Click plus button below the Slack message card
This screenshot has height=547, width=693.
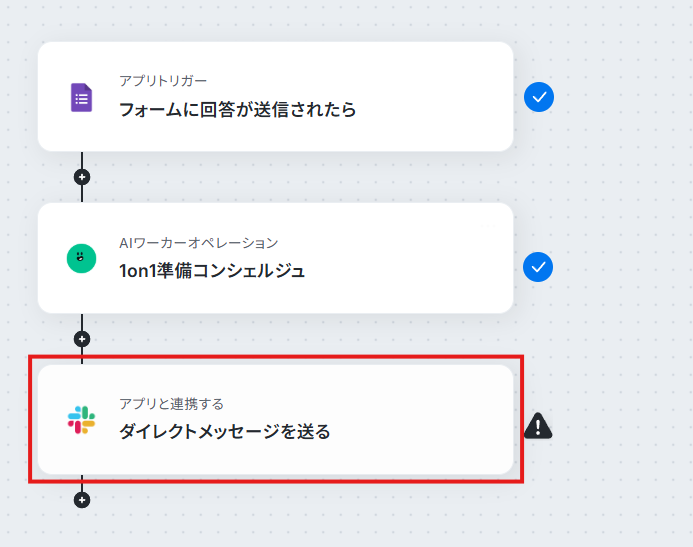coord(82,499)
